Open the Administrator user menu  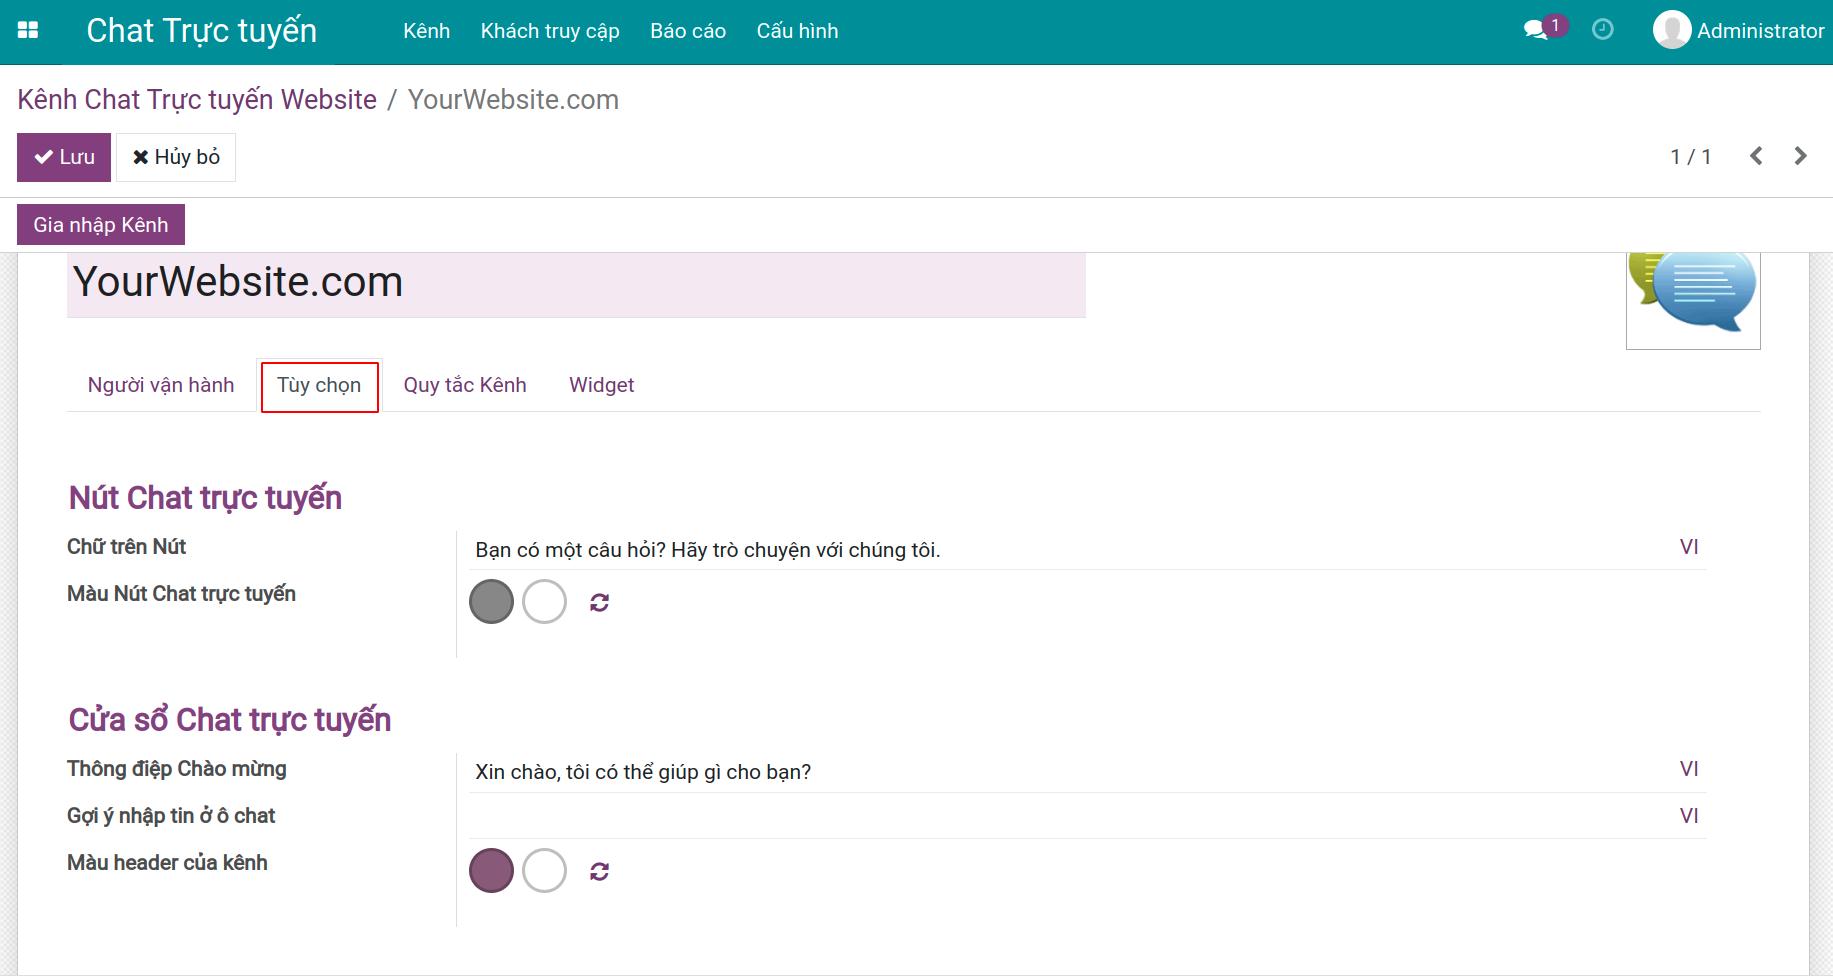point(1739,31)
